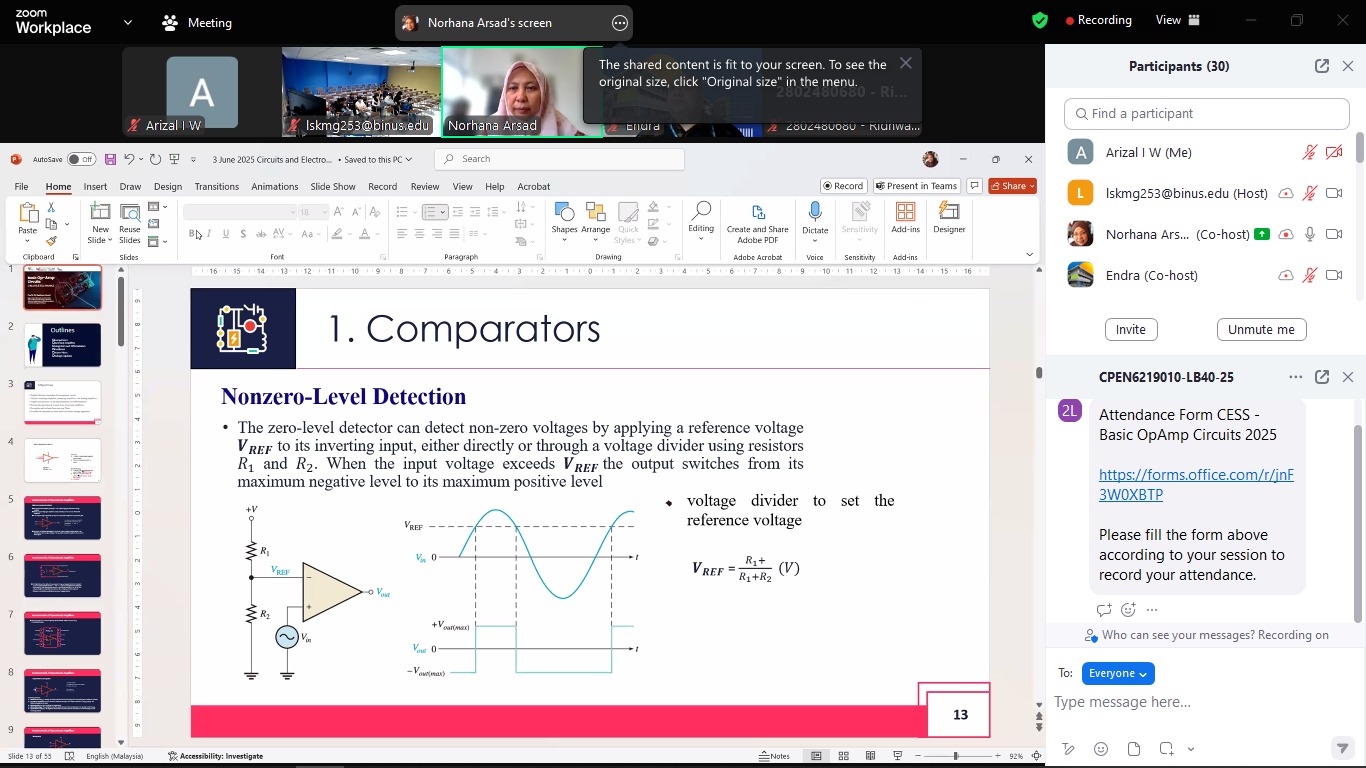Switch to the Transitions ribbon tab

click(x=217, y=186)
